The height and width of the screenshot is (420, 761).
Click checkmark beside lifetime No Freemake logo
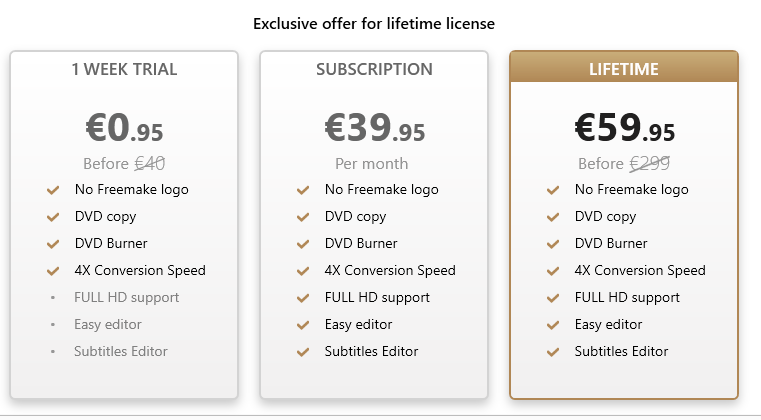click(x=553, y=189)
